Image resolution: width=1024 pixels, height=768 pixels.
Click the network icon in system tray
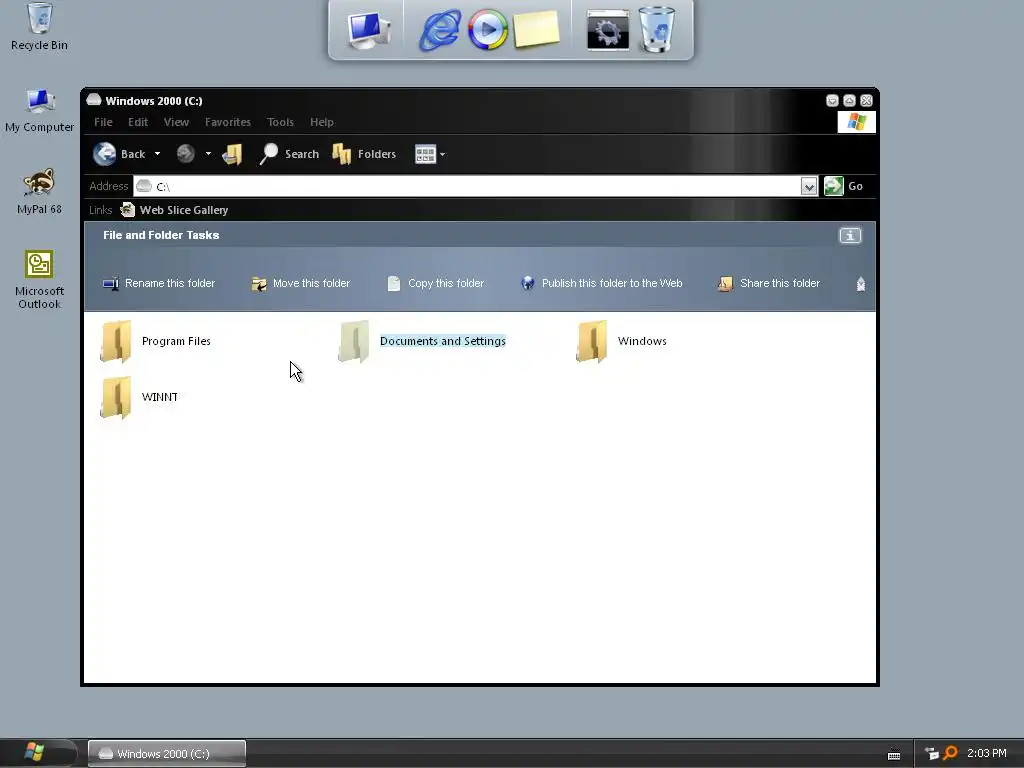point(932,754)
